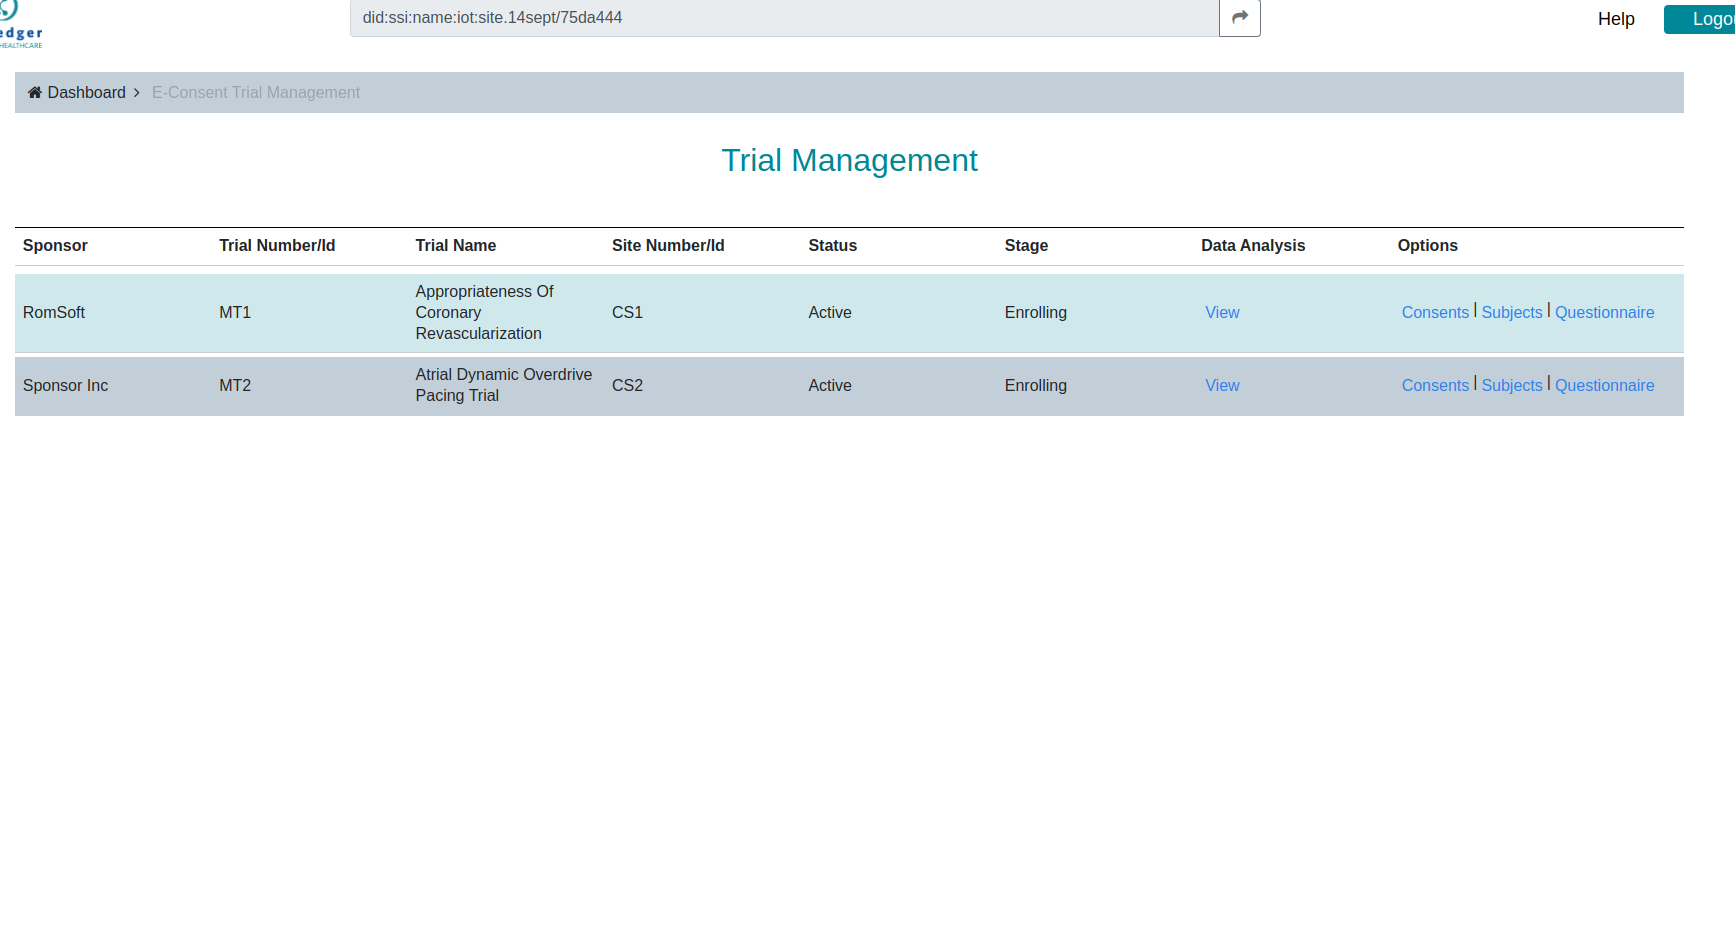
Task: Open Questionnaire for the MT1 trial
Action: click(1604, 312)
